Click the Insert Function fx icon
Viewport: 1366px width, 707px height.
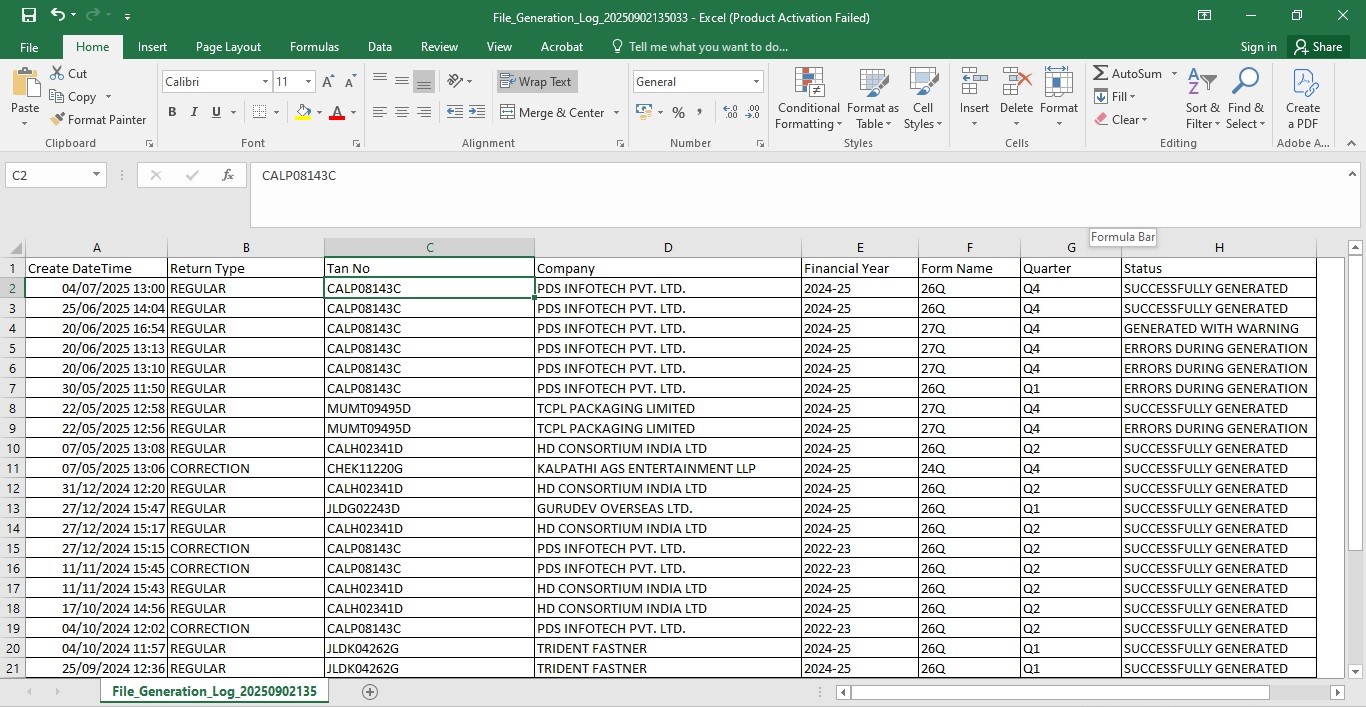click(x=228, y=175)
